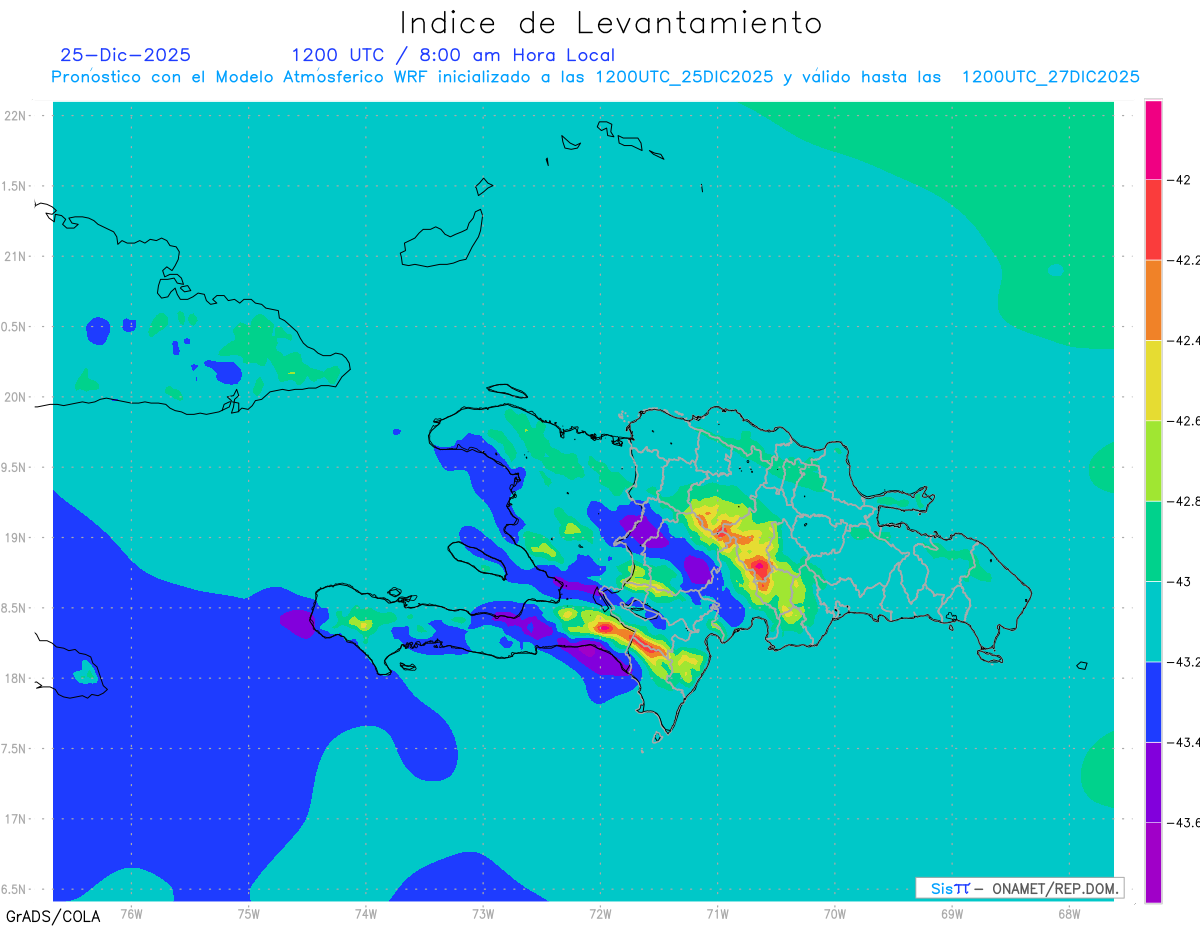Click the "73W" longitude axis label

483,913
